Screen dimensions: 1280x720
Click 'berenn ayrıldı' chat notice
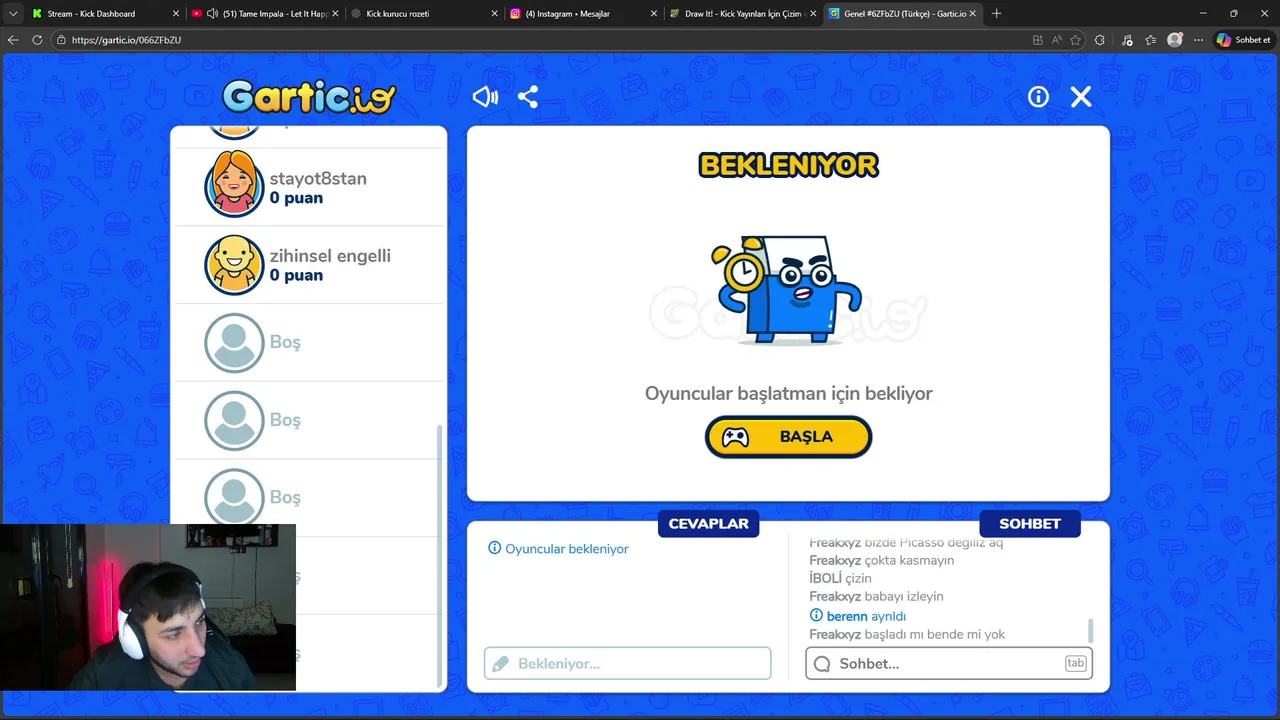click(857, 616)
